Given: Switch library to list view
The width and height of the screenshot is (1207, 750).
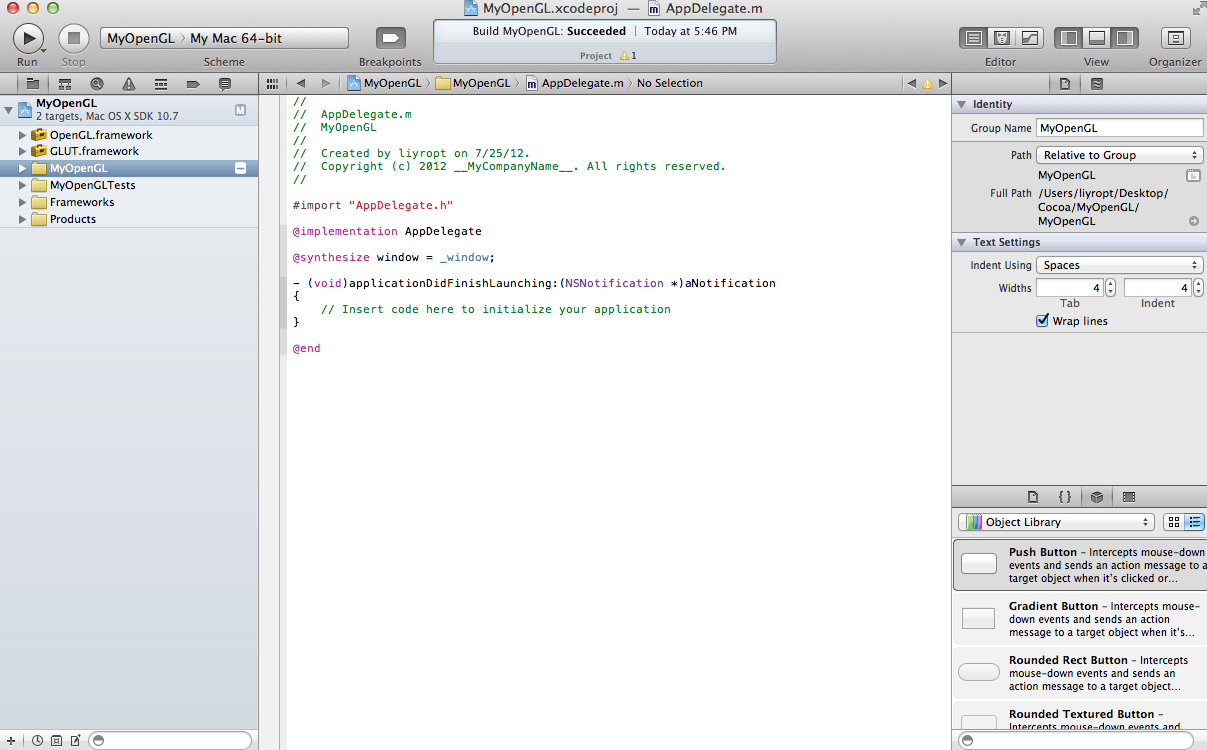Looking at the screenshot, I should coord(1193,522).
